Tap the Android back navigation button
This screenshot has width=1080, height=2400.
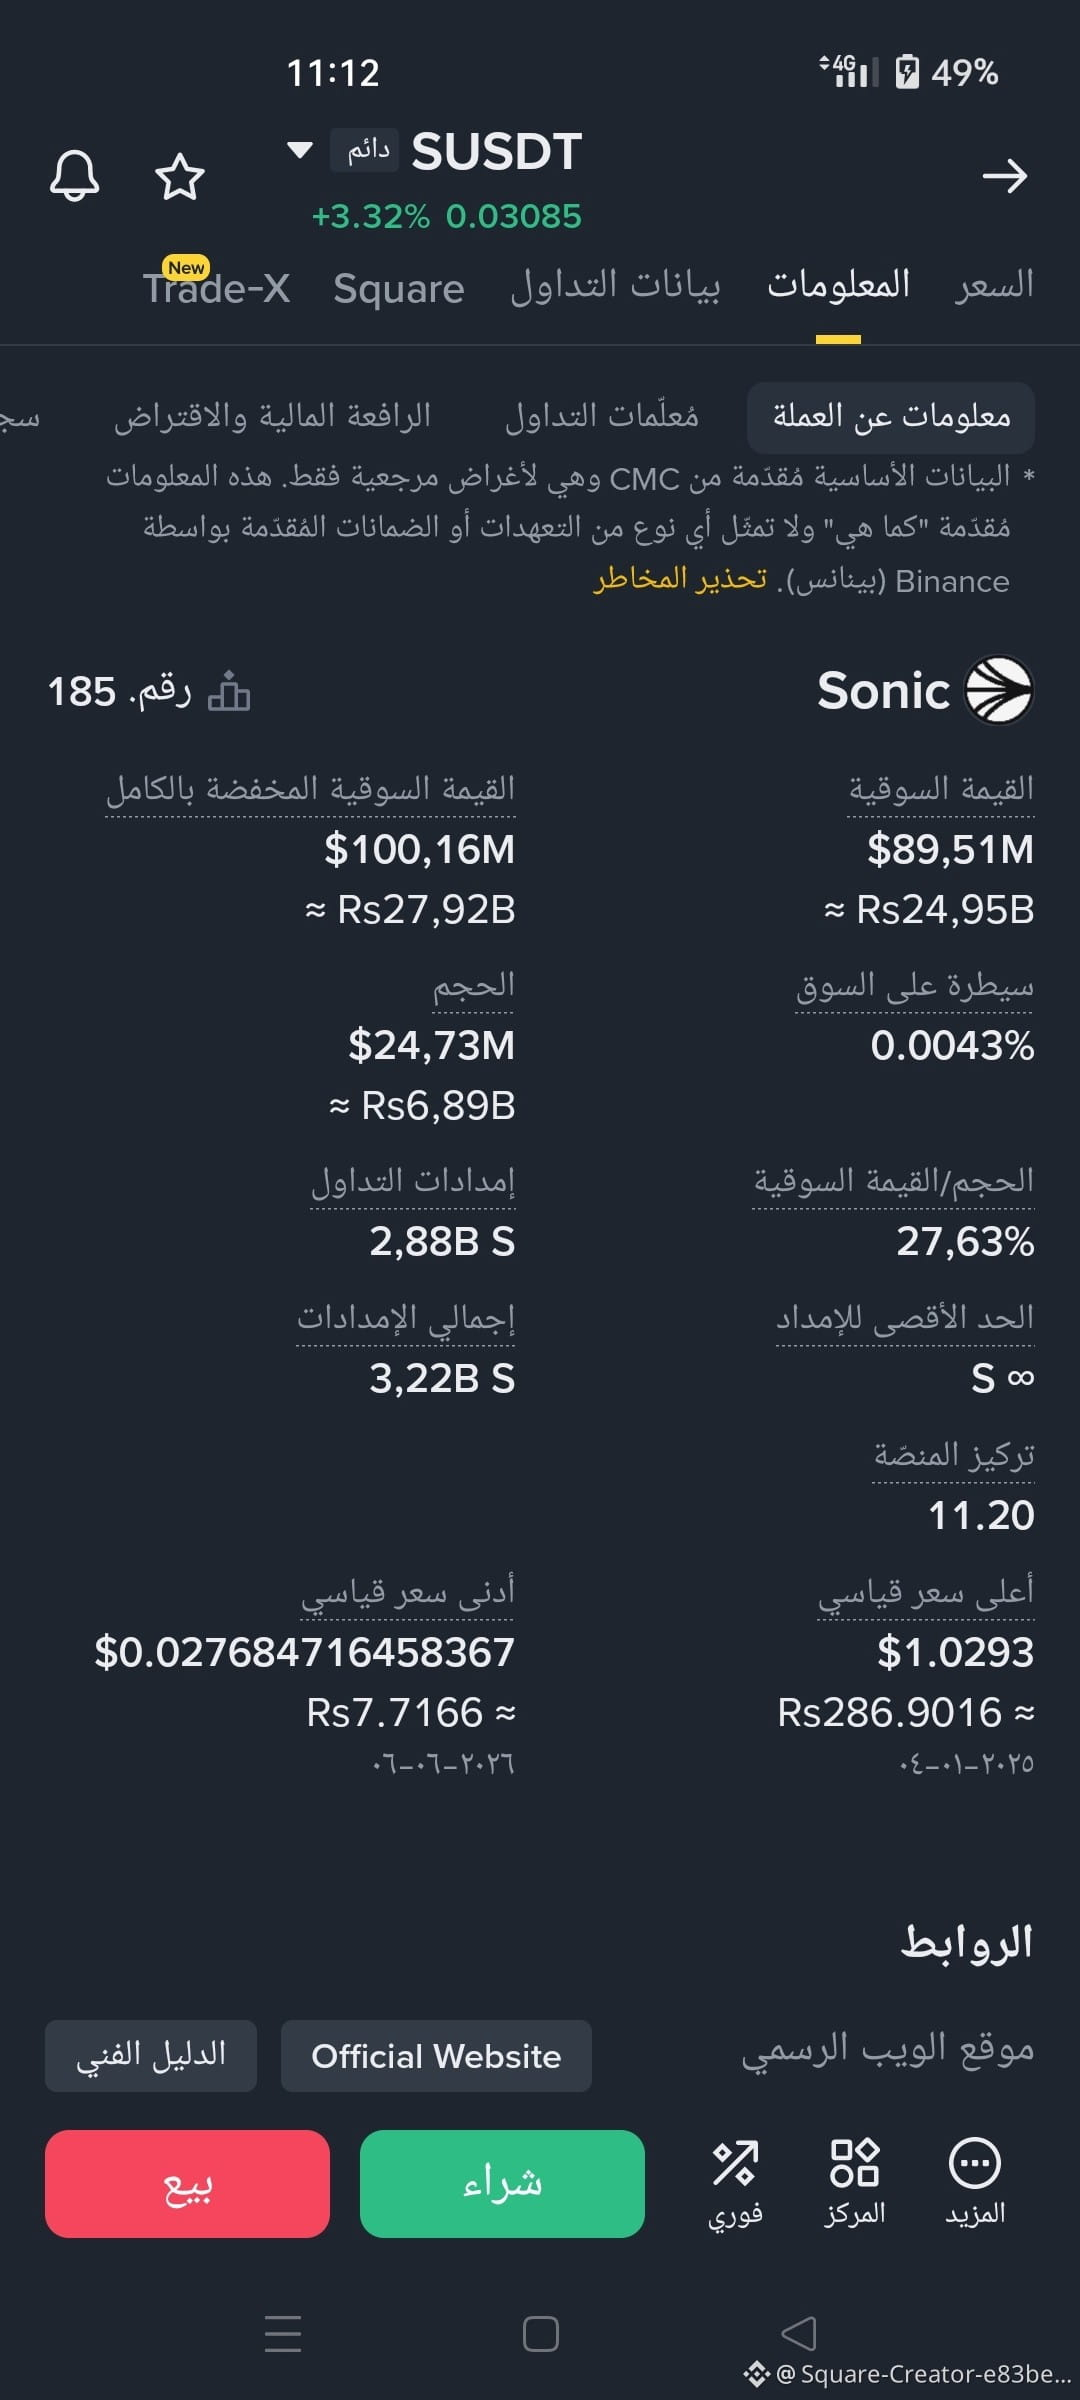799,2334
